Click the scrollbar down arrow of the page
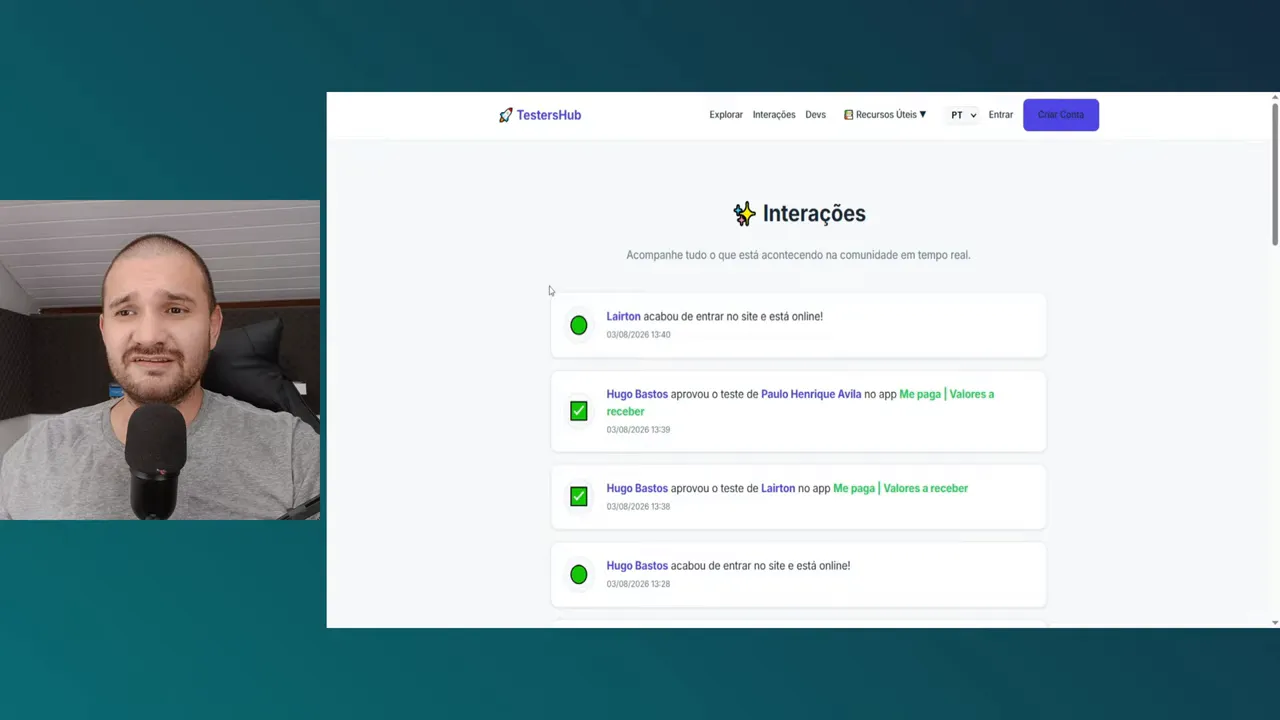This screenshot has height=720, width=1280. pos(1275,622)
